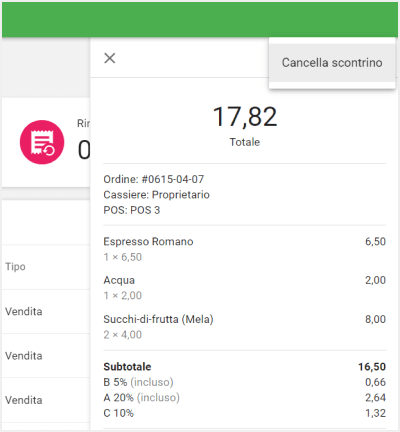
Task: Click the POS: POS 3 text
Action: tap(132, 210)
